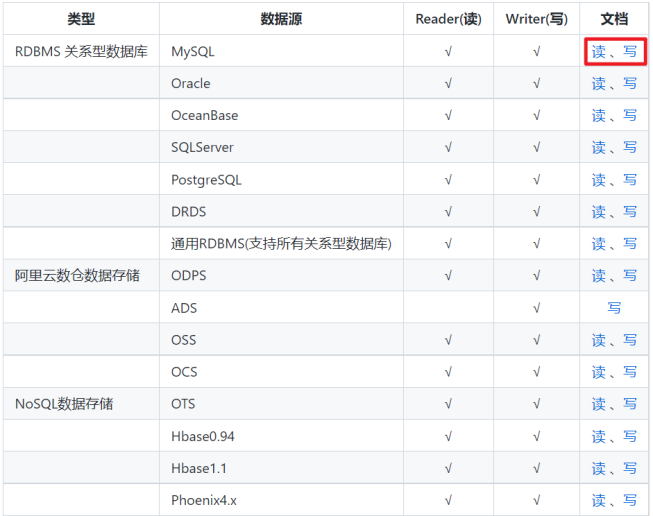The width and height of the screenshot is (653, 516).
Task: Click the 类型 column header
Action: (x=81, y=19)
